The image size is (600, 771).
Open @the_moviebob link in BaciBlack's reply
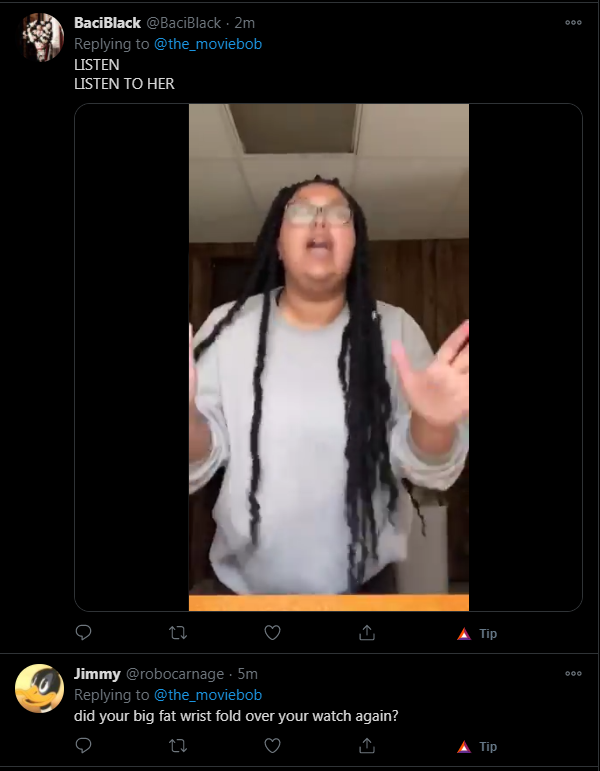[x=208, y=44]
